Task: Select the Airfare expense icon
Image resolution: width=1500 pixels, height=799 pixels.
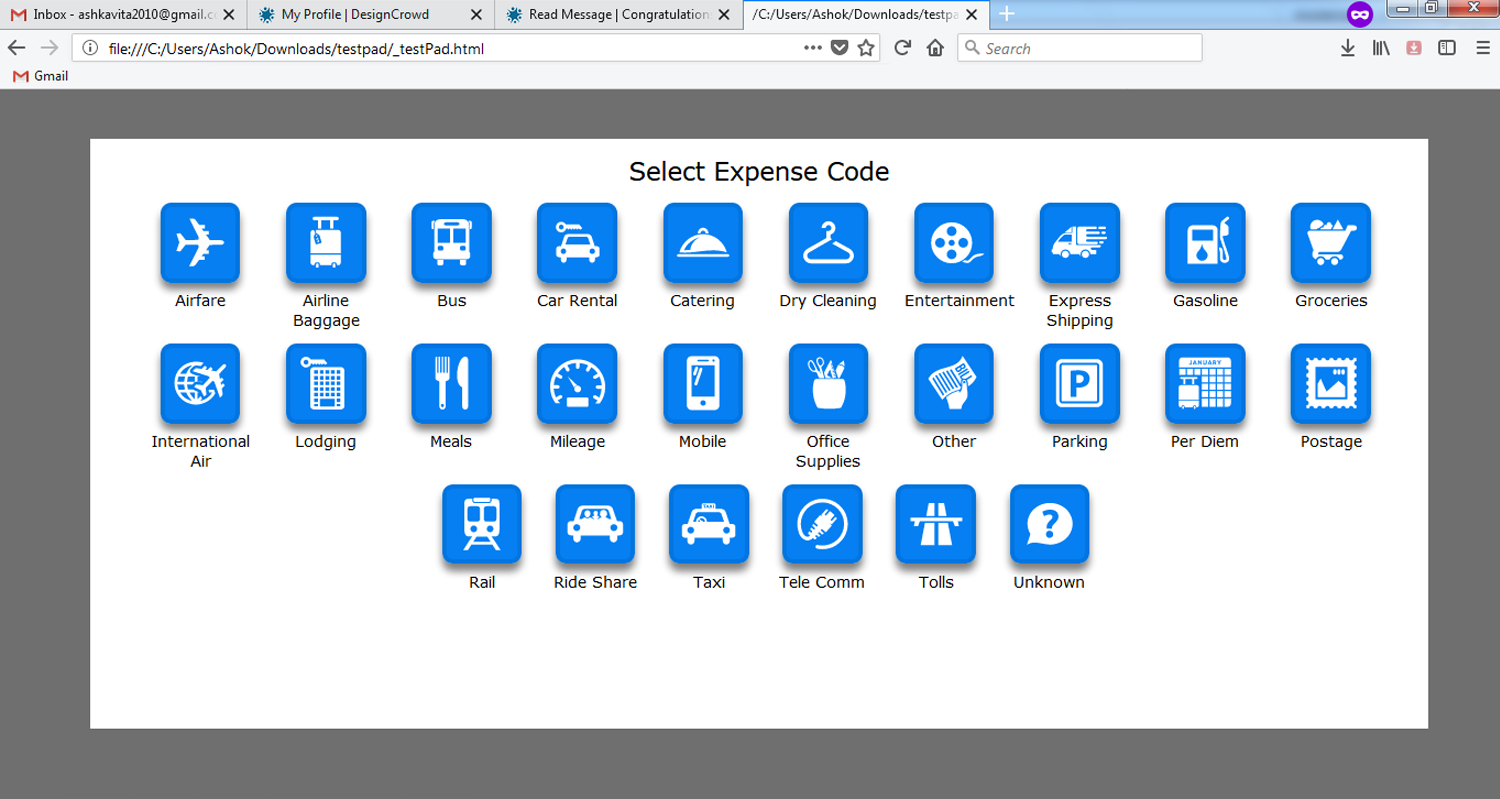Action: pyautogui.click(x=200, y=242)
